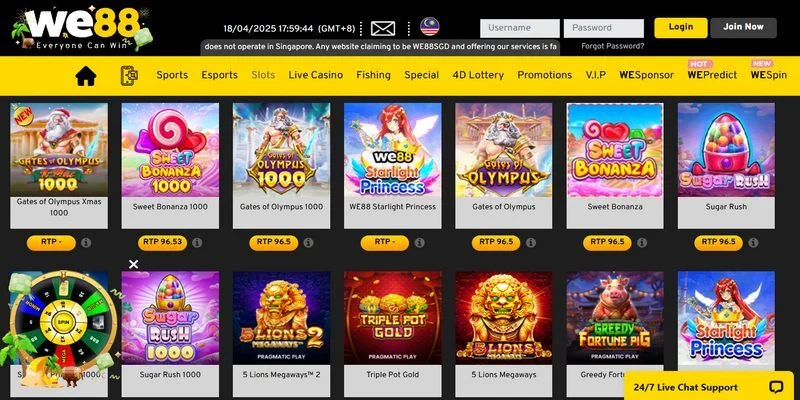Follow the Forgot Password link

tap(613, 46)
